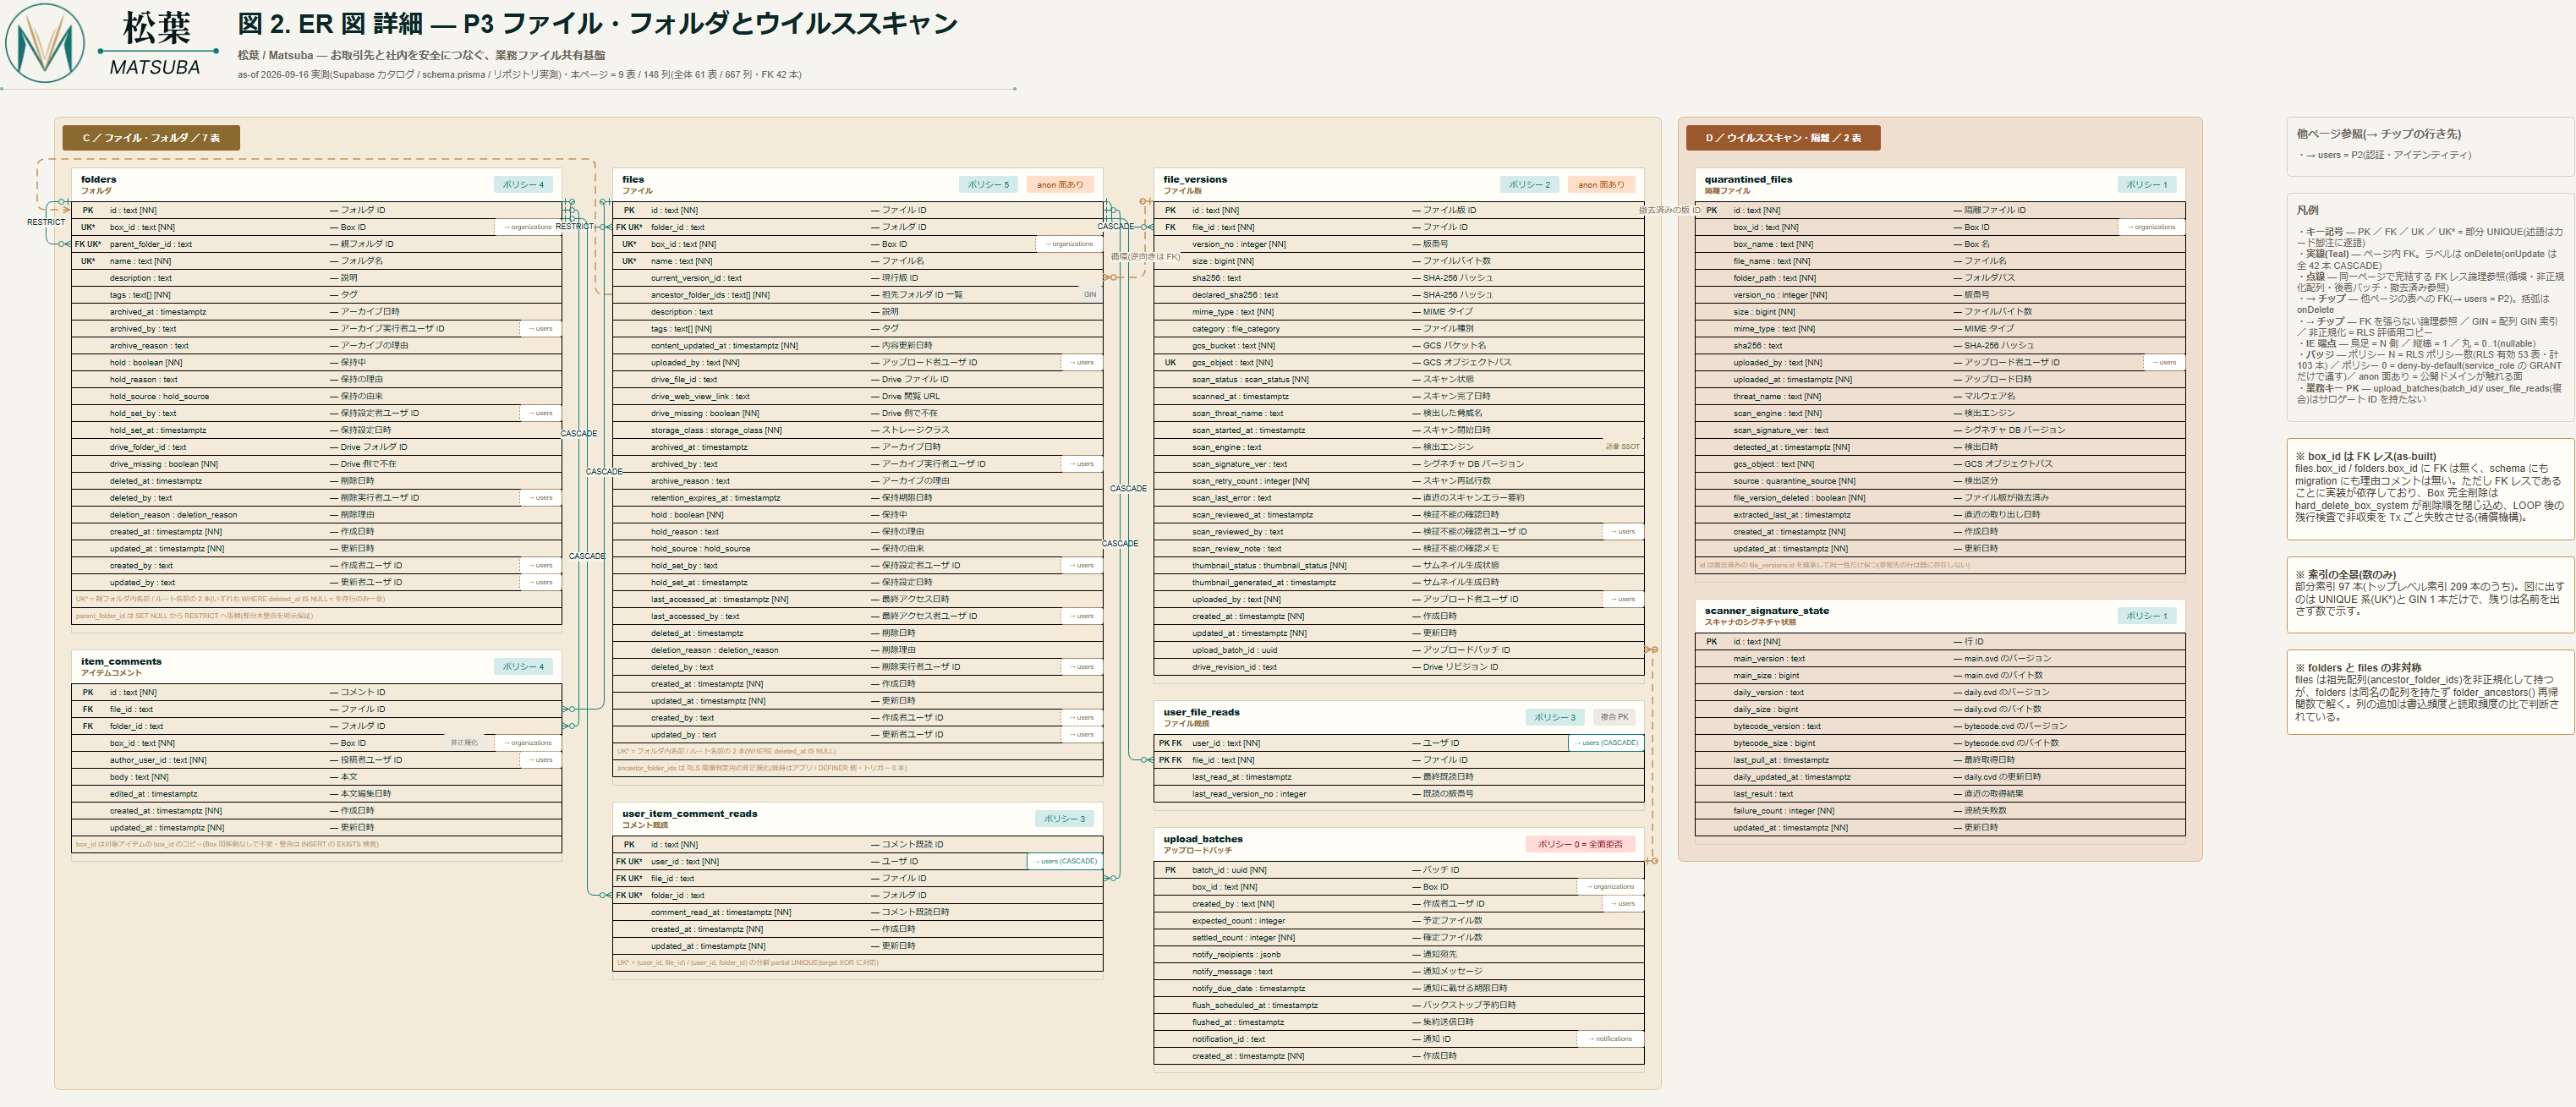Click the 複合 PK badge on user_file_reads

click(1614, 717)
